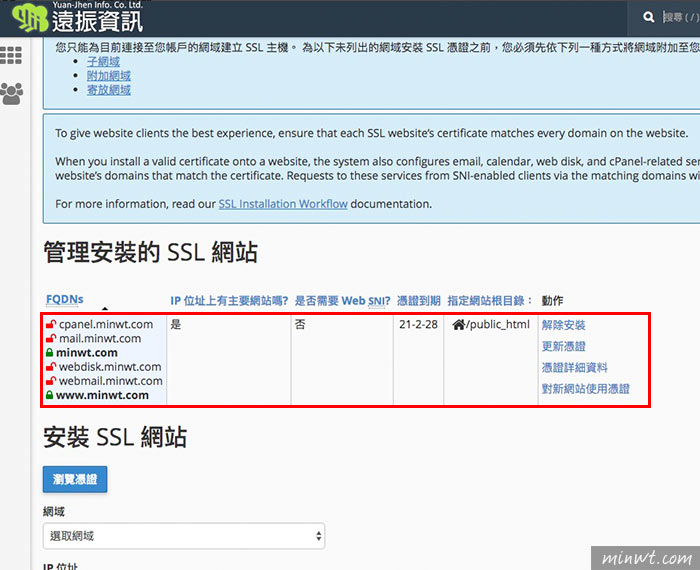Viewport: 700px width, 570px height.
Task: Click the home icon next to /public_html
Action: click(458, 325)
